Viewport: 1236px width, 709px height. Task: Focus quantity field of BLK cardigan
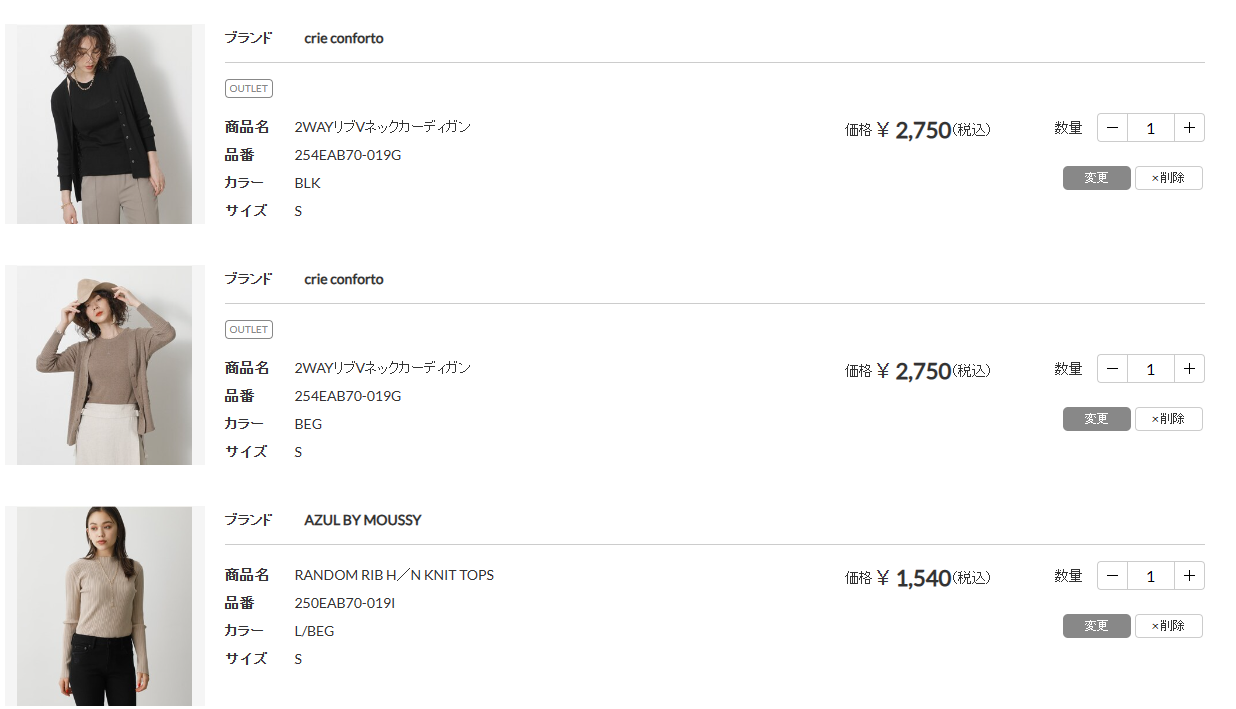(1150, 128)
